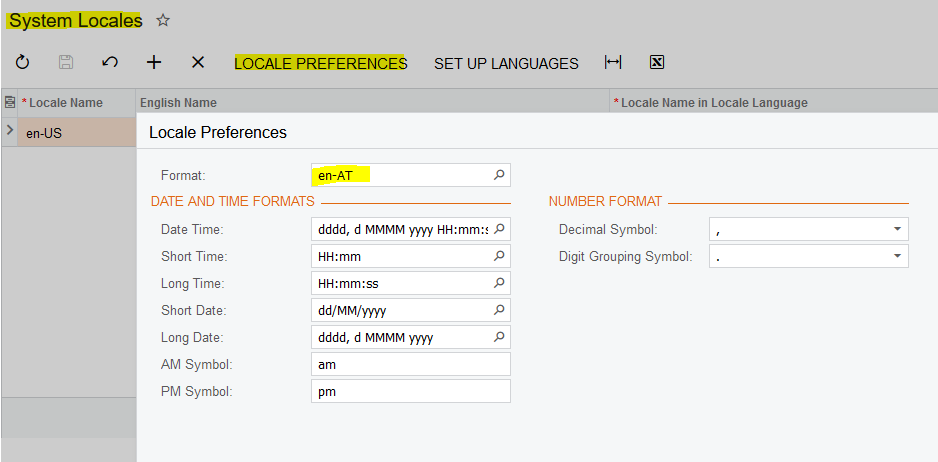Delete row with the X icon
The height and width of the screenshot is (462, 938).
tap(198, 63)
